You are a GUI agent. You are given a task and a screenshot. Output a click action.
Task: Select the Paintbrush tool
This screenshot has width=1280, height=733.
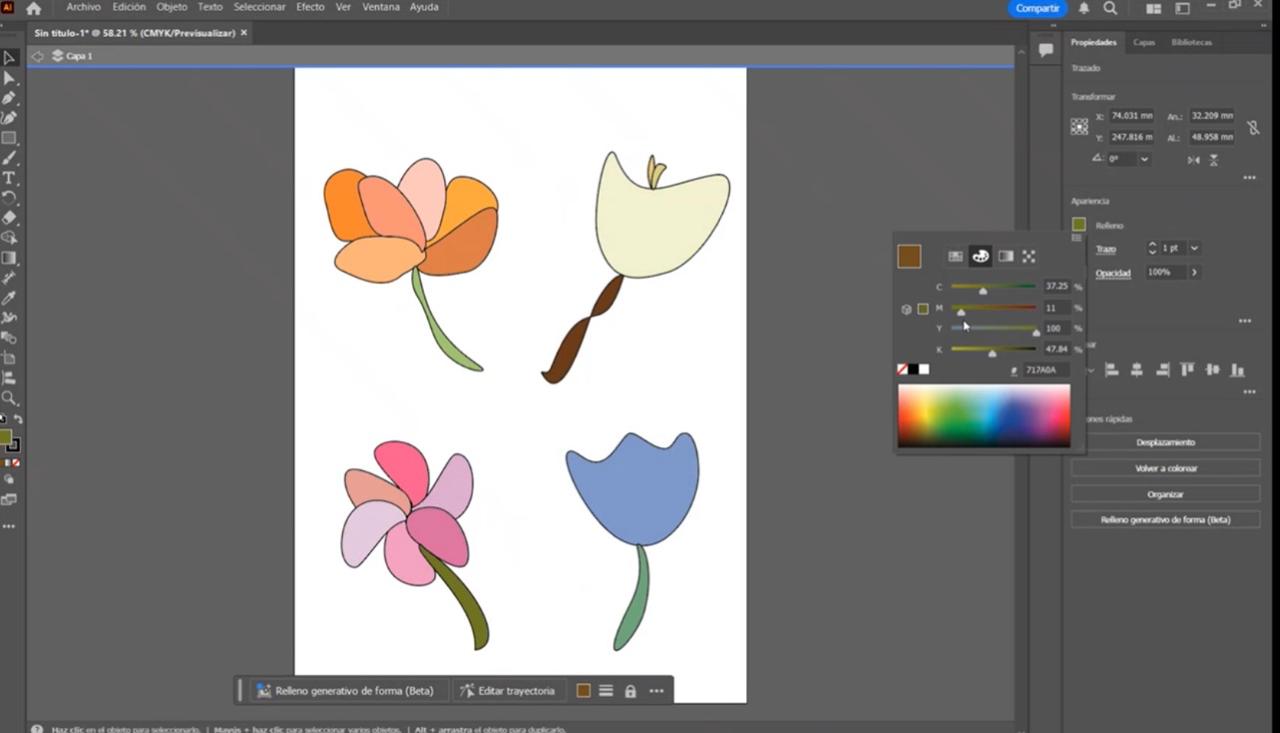click(x=9, y=158)
